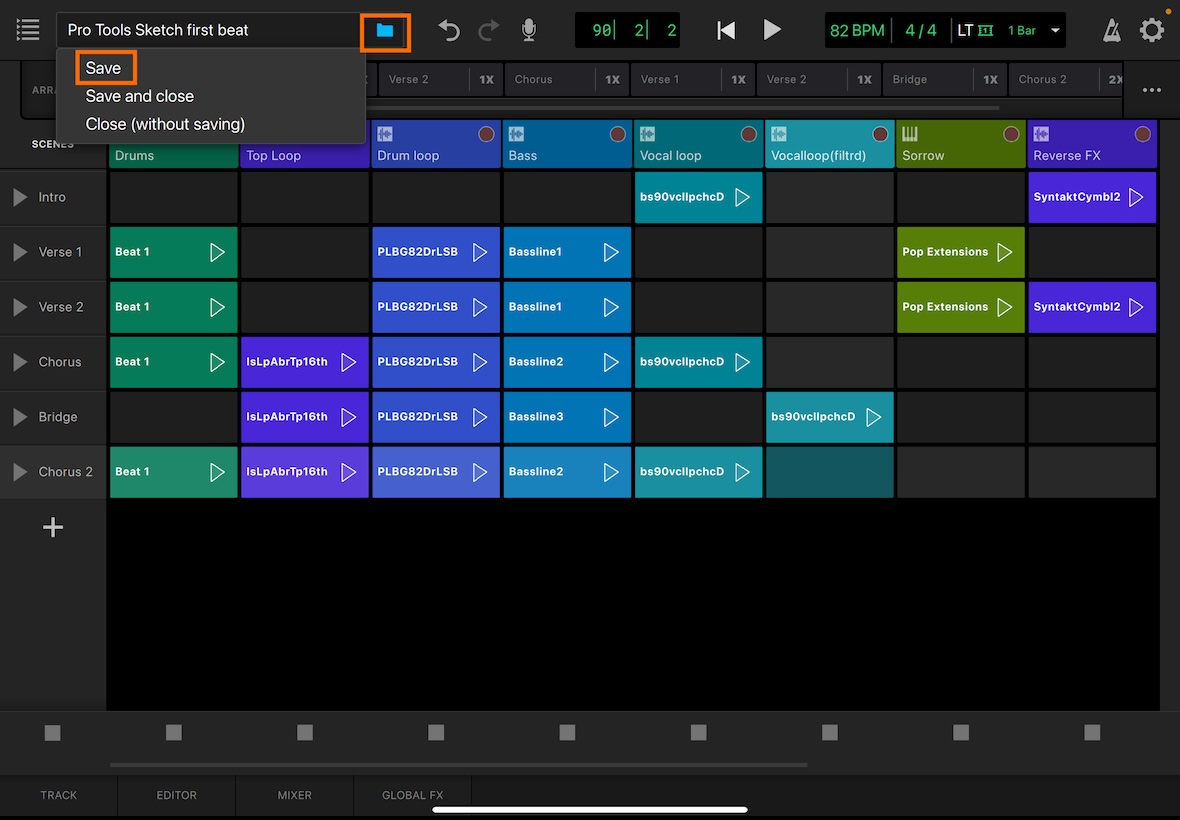
Task: Play IsLpAbrTp16th clip in Chorus row
Action: (348, 362)
